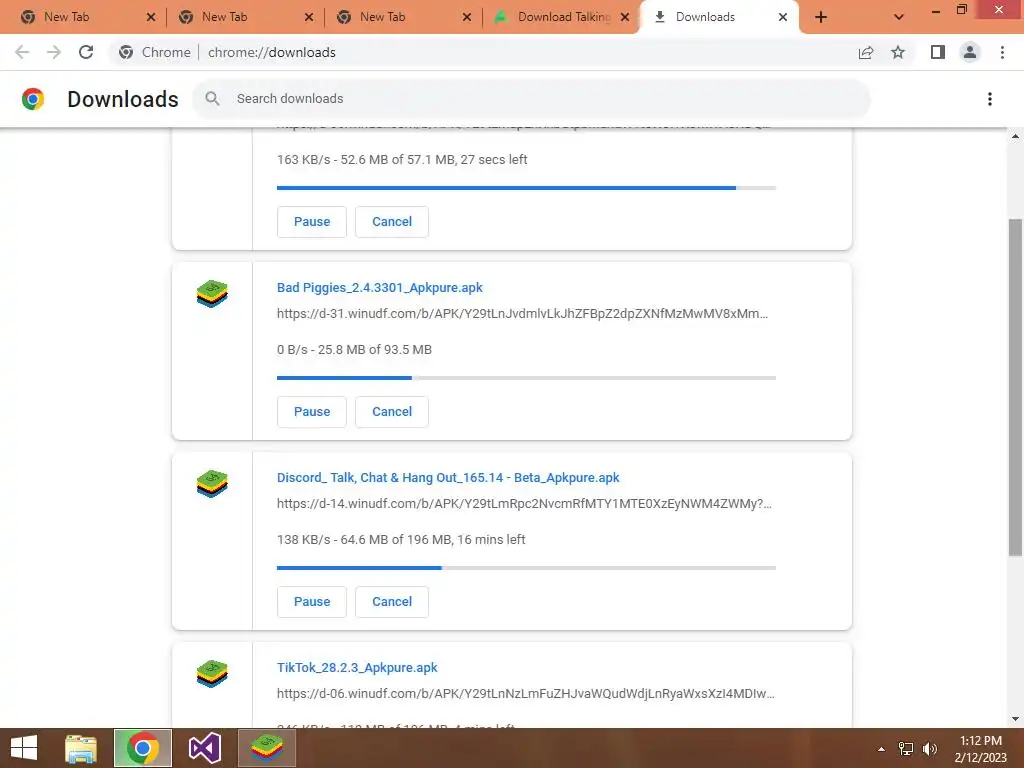The image size is (1024, 768).
Task: Pause the 57.1 MB download
Action: point(312,221)
